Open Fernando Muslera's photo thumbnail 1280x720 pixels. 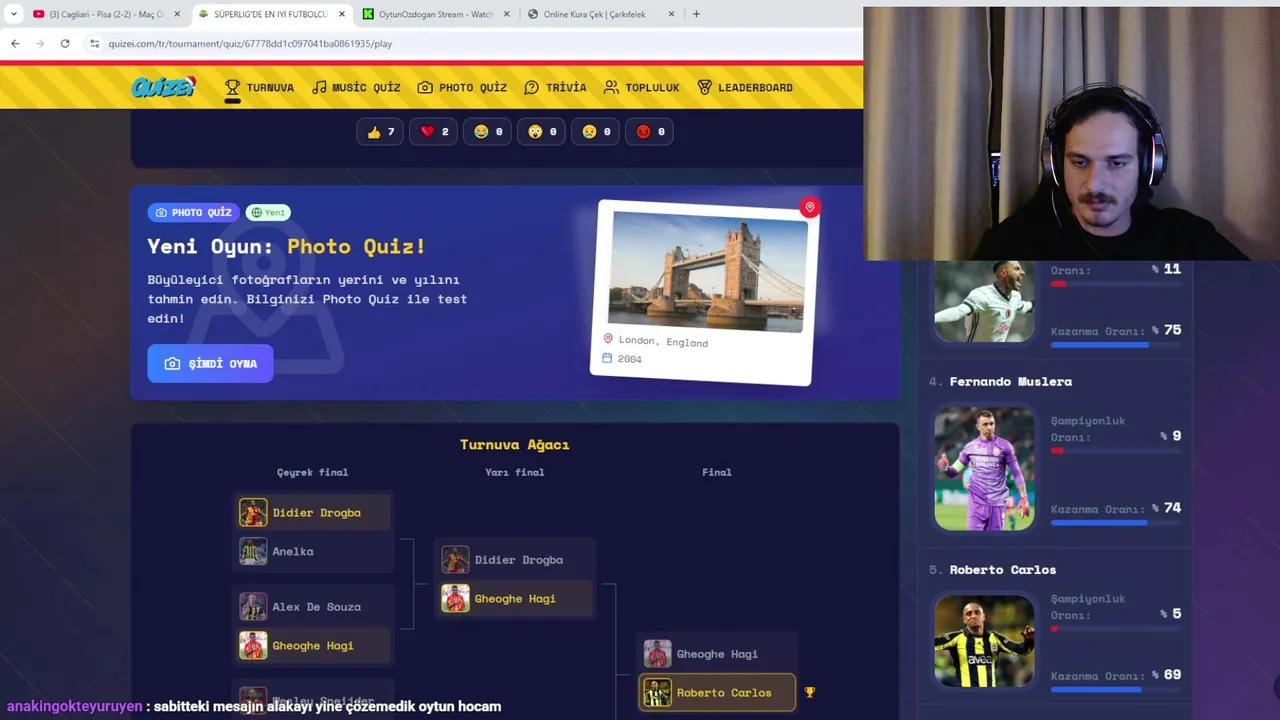tap(984, 468)
